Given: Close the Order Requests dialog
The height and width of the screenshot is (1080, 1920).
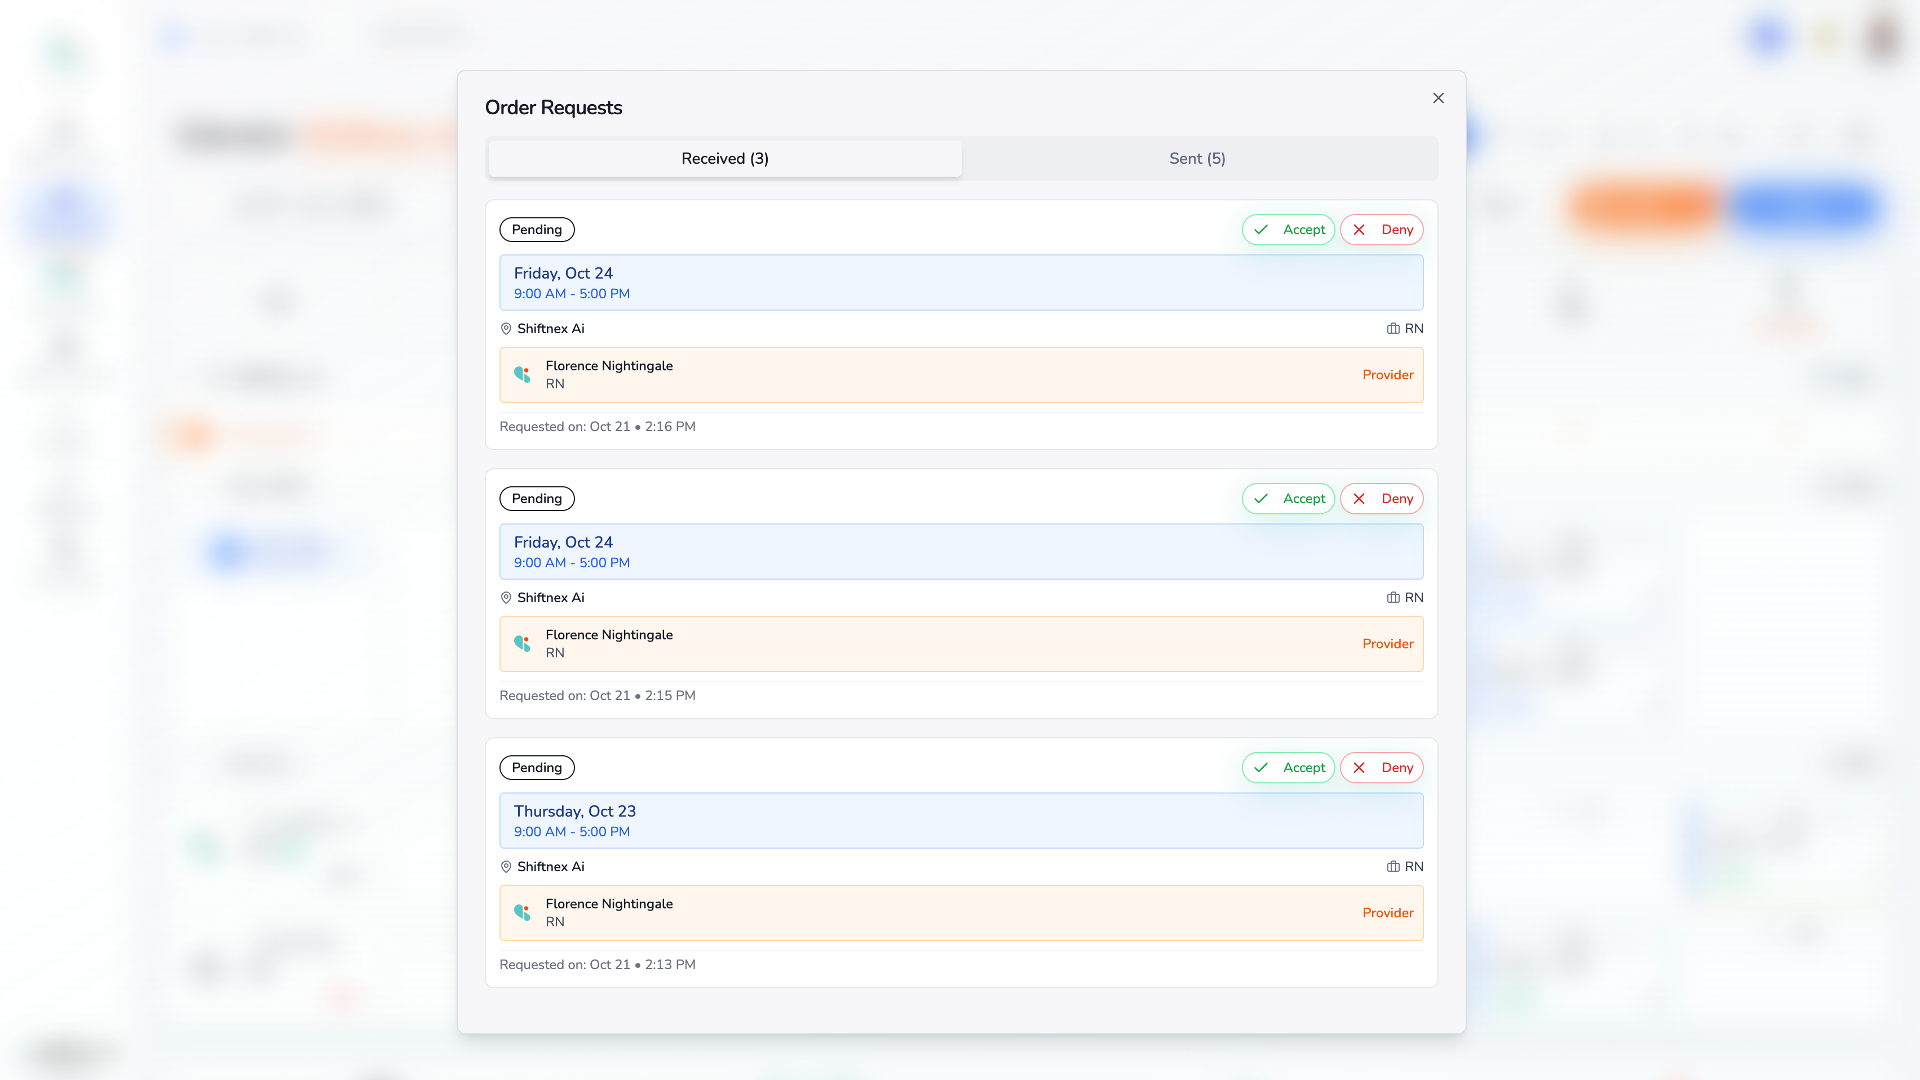Looking at the screenshot, I should [1438, 98].
